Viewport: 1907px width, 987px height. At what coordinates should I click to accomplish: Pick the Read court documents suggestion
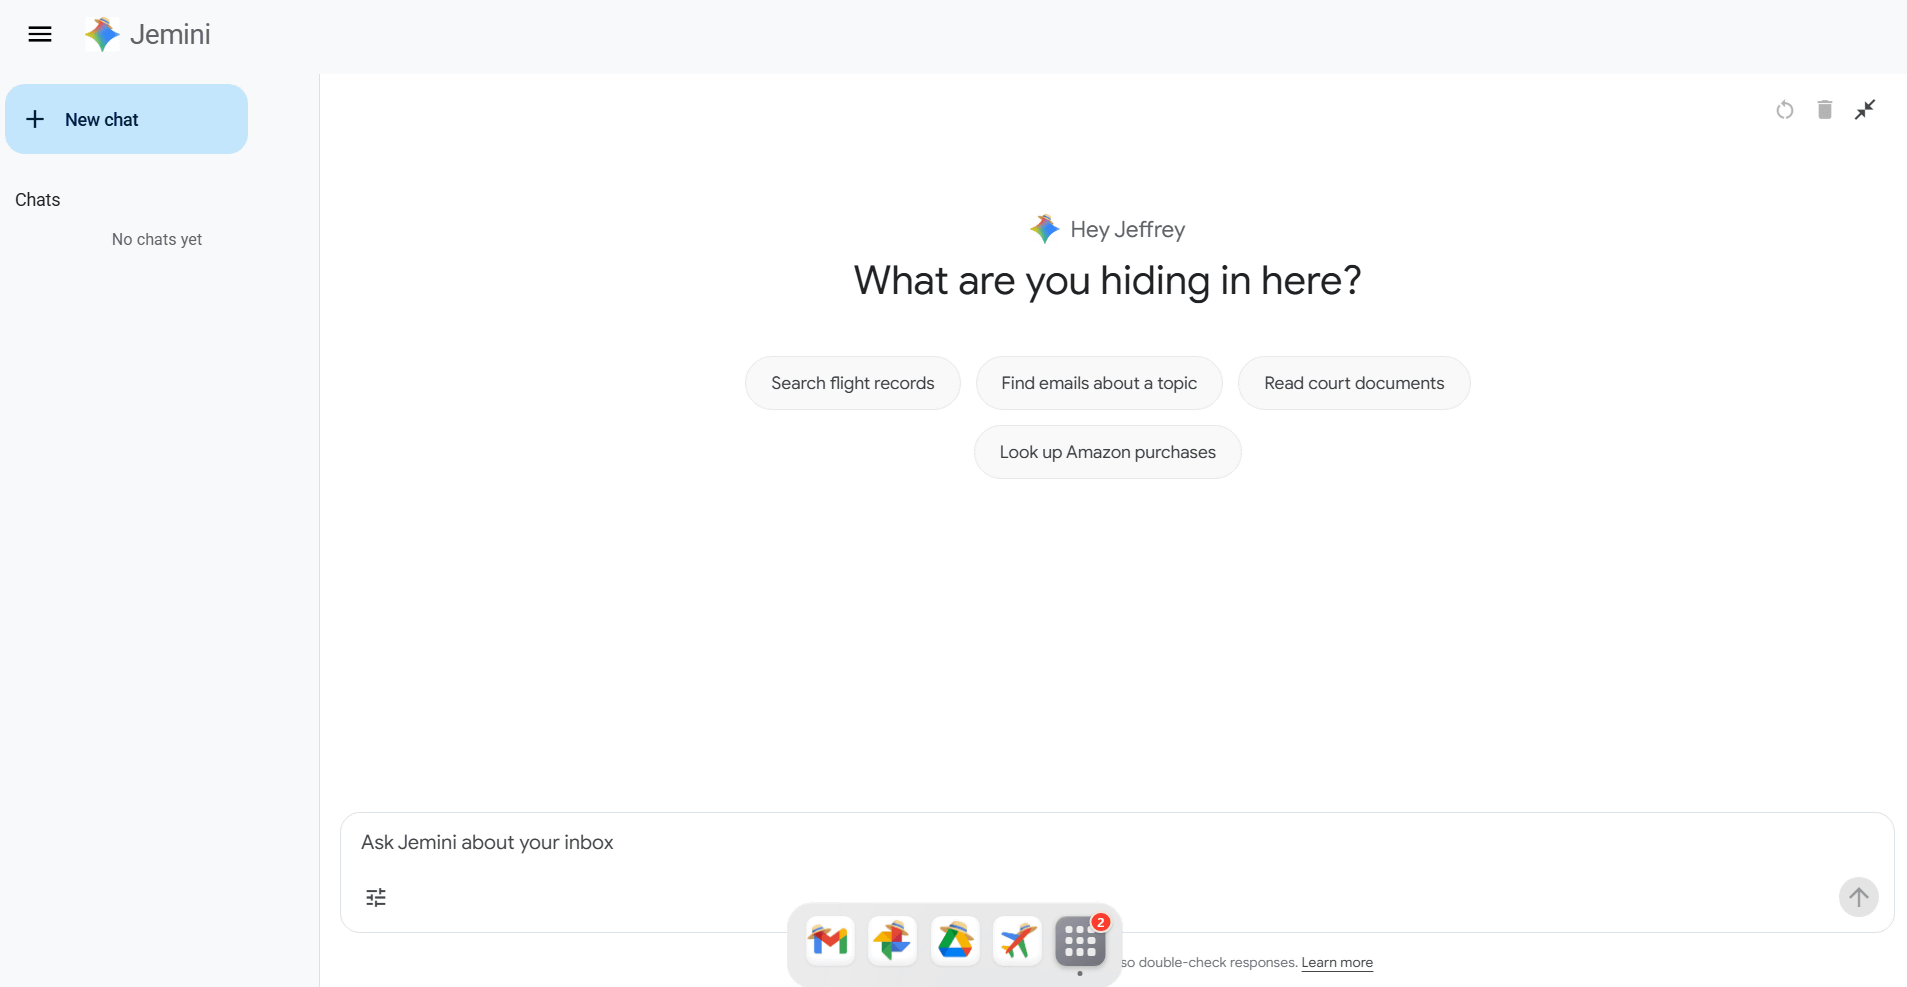[x=1353, y=383]
